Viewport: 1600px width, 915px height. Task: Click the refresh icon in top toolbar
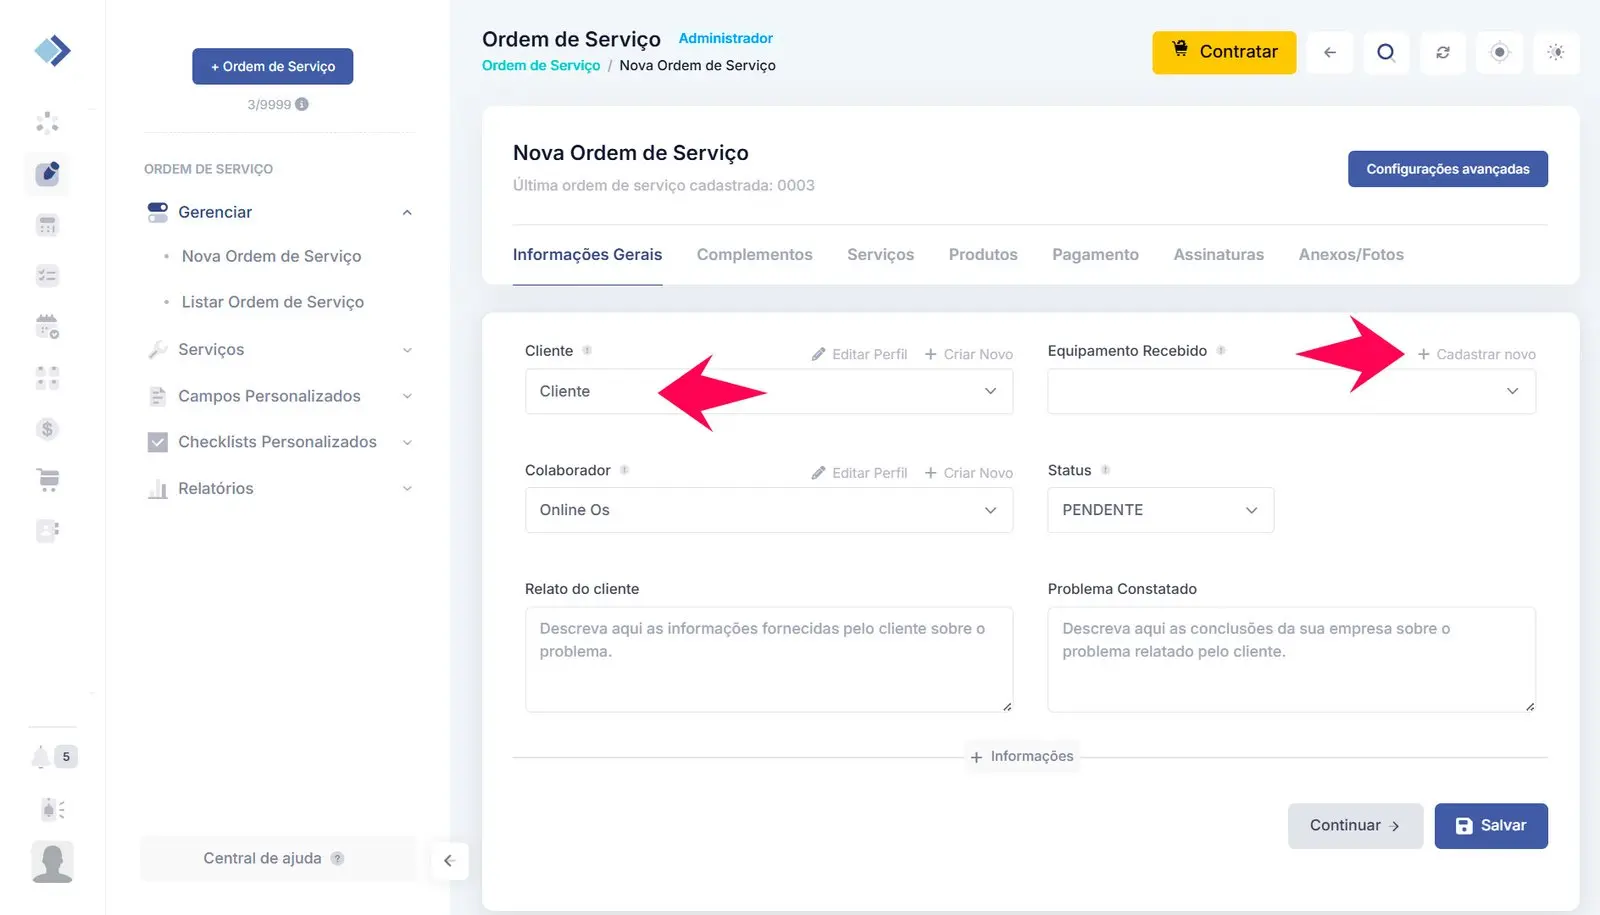click(x=1442, y=53)
